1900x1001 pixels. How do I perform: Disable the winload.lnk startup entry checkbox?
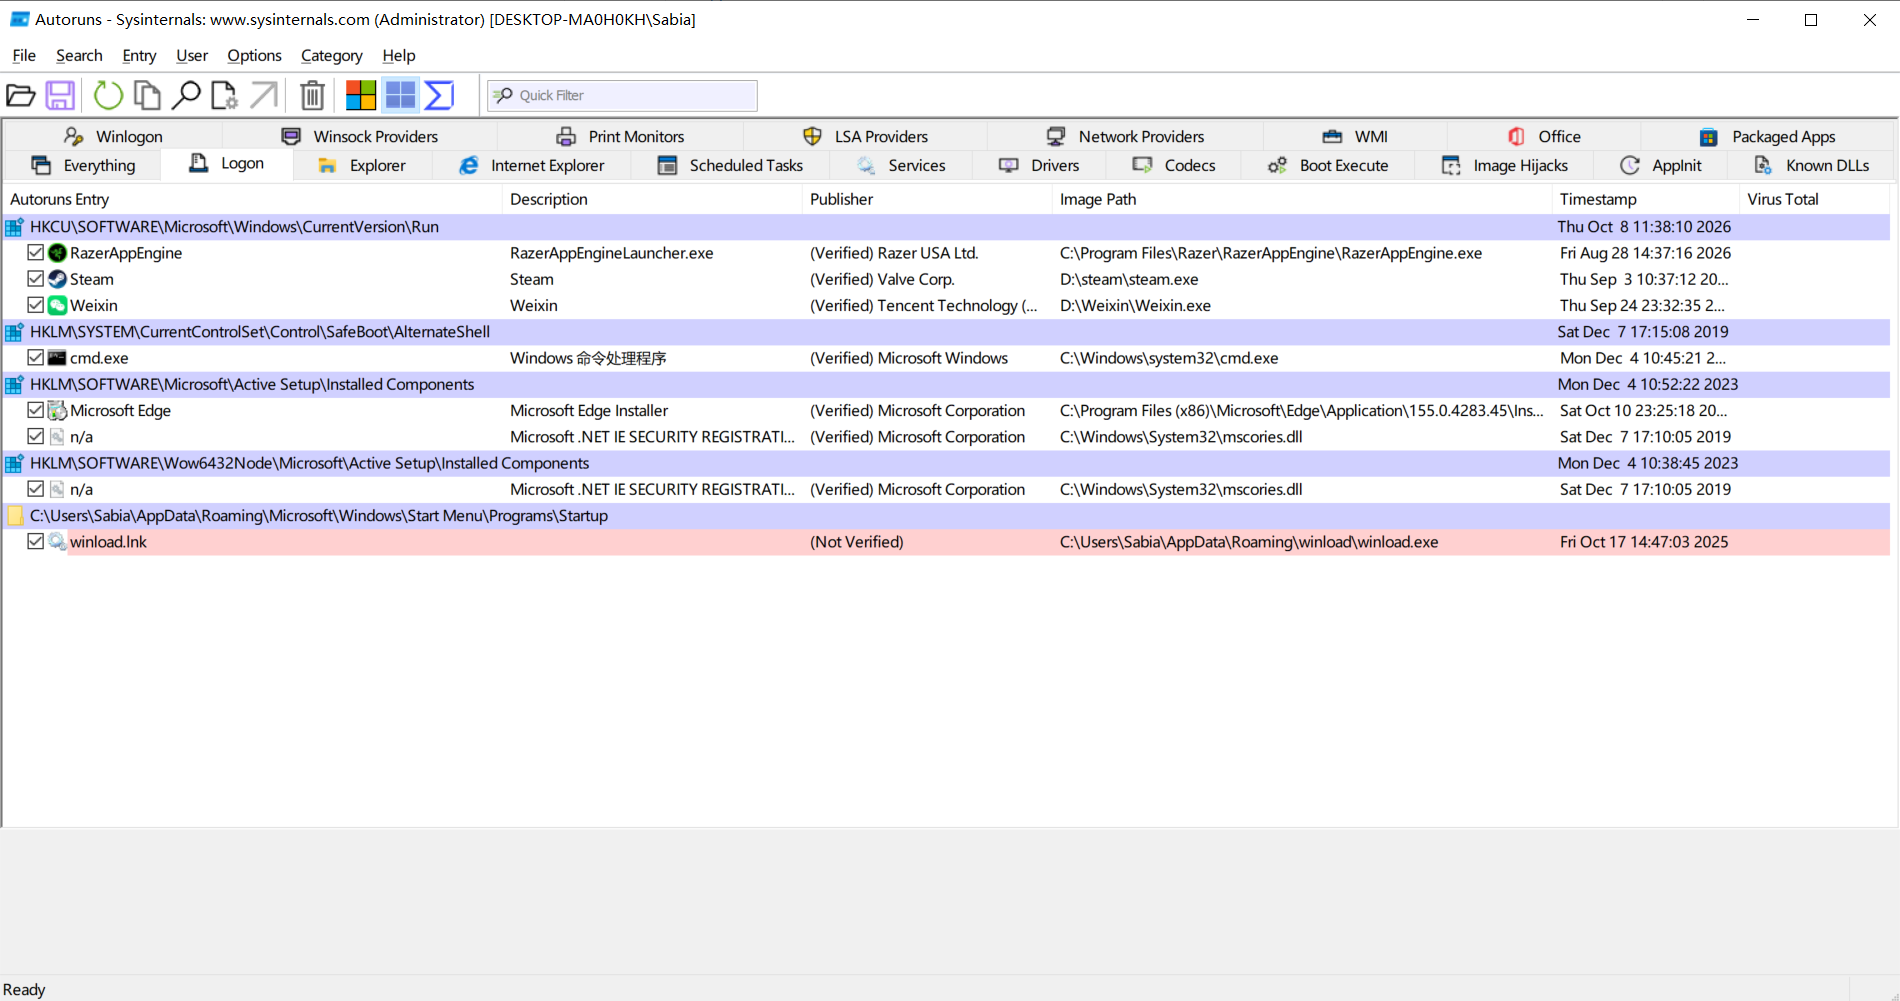[36, 541]
